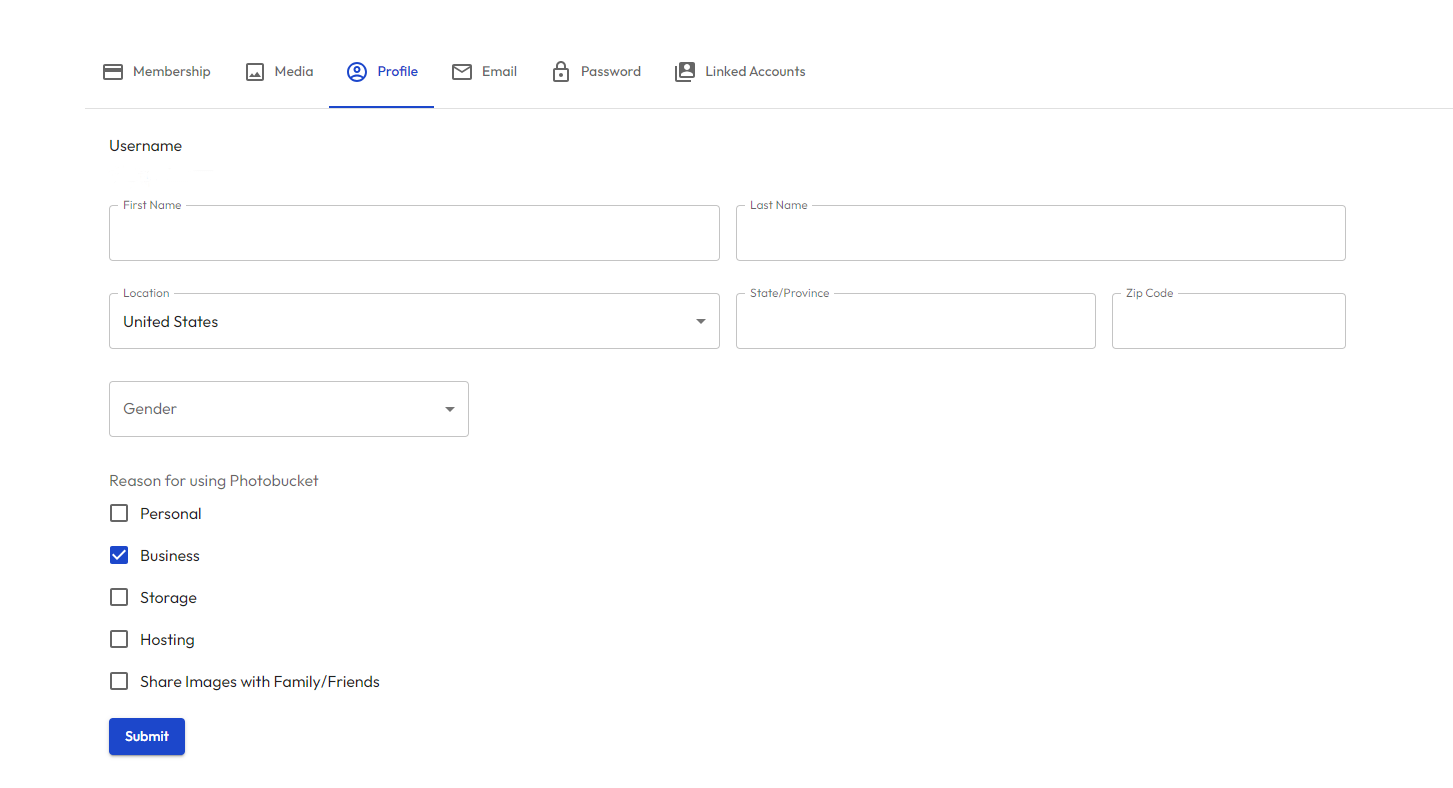The width and height of the screenshot is (1453, 788).
Task: Click the Email envelope icon
Action: (462, 72)
